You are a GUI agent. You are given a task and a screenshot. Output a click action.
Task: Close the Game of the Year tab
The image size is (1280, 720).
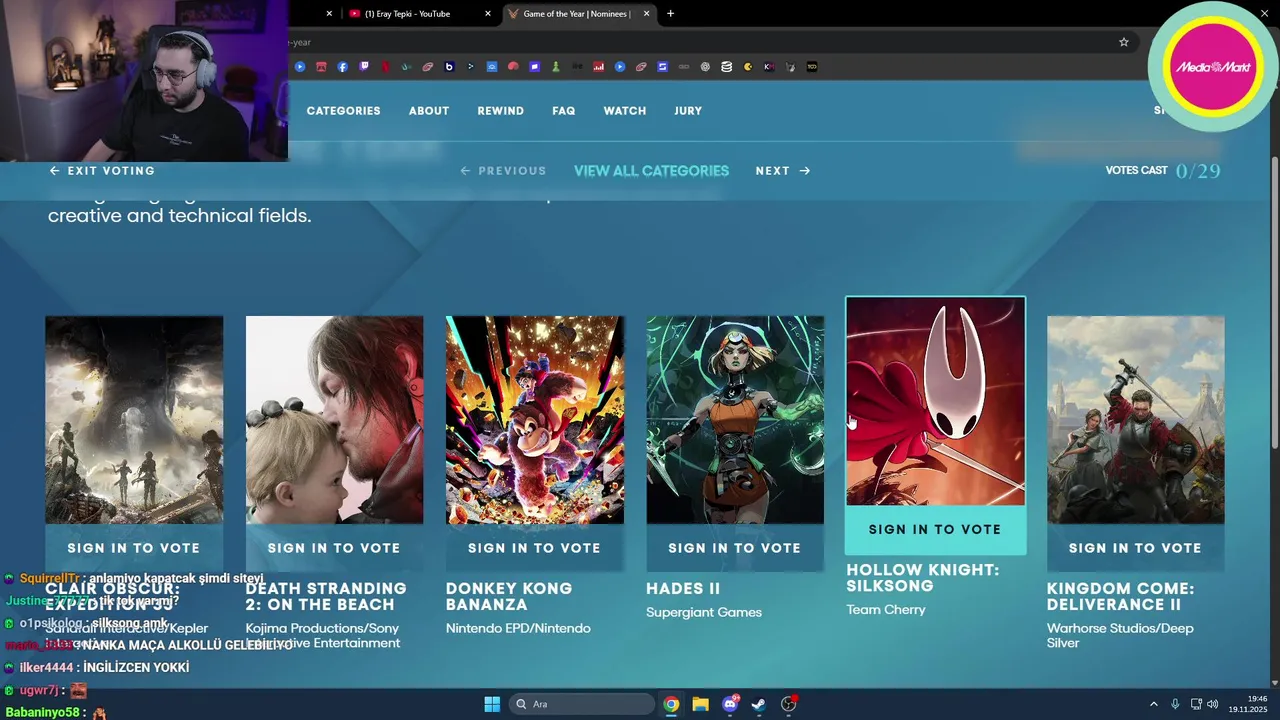646,14
